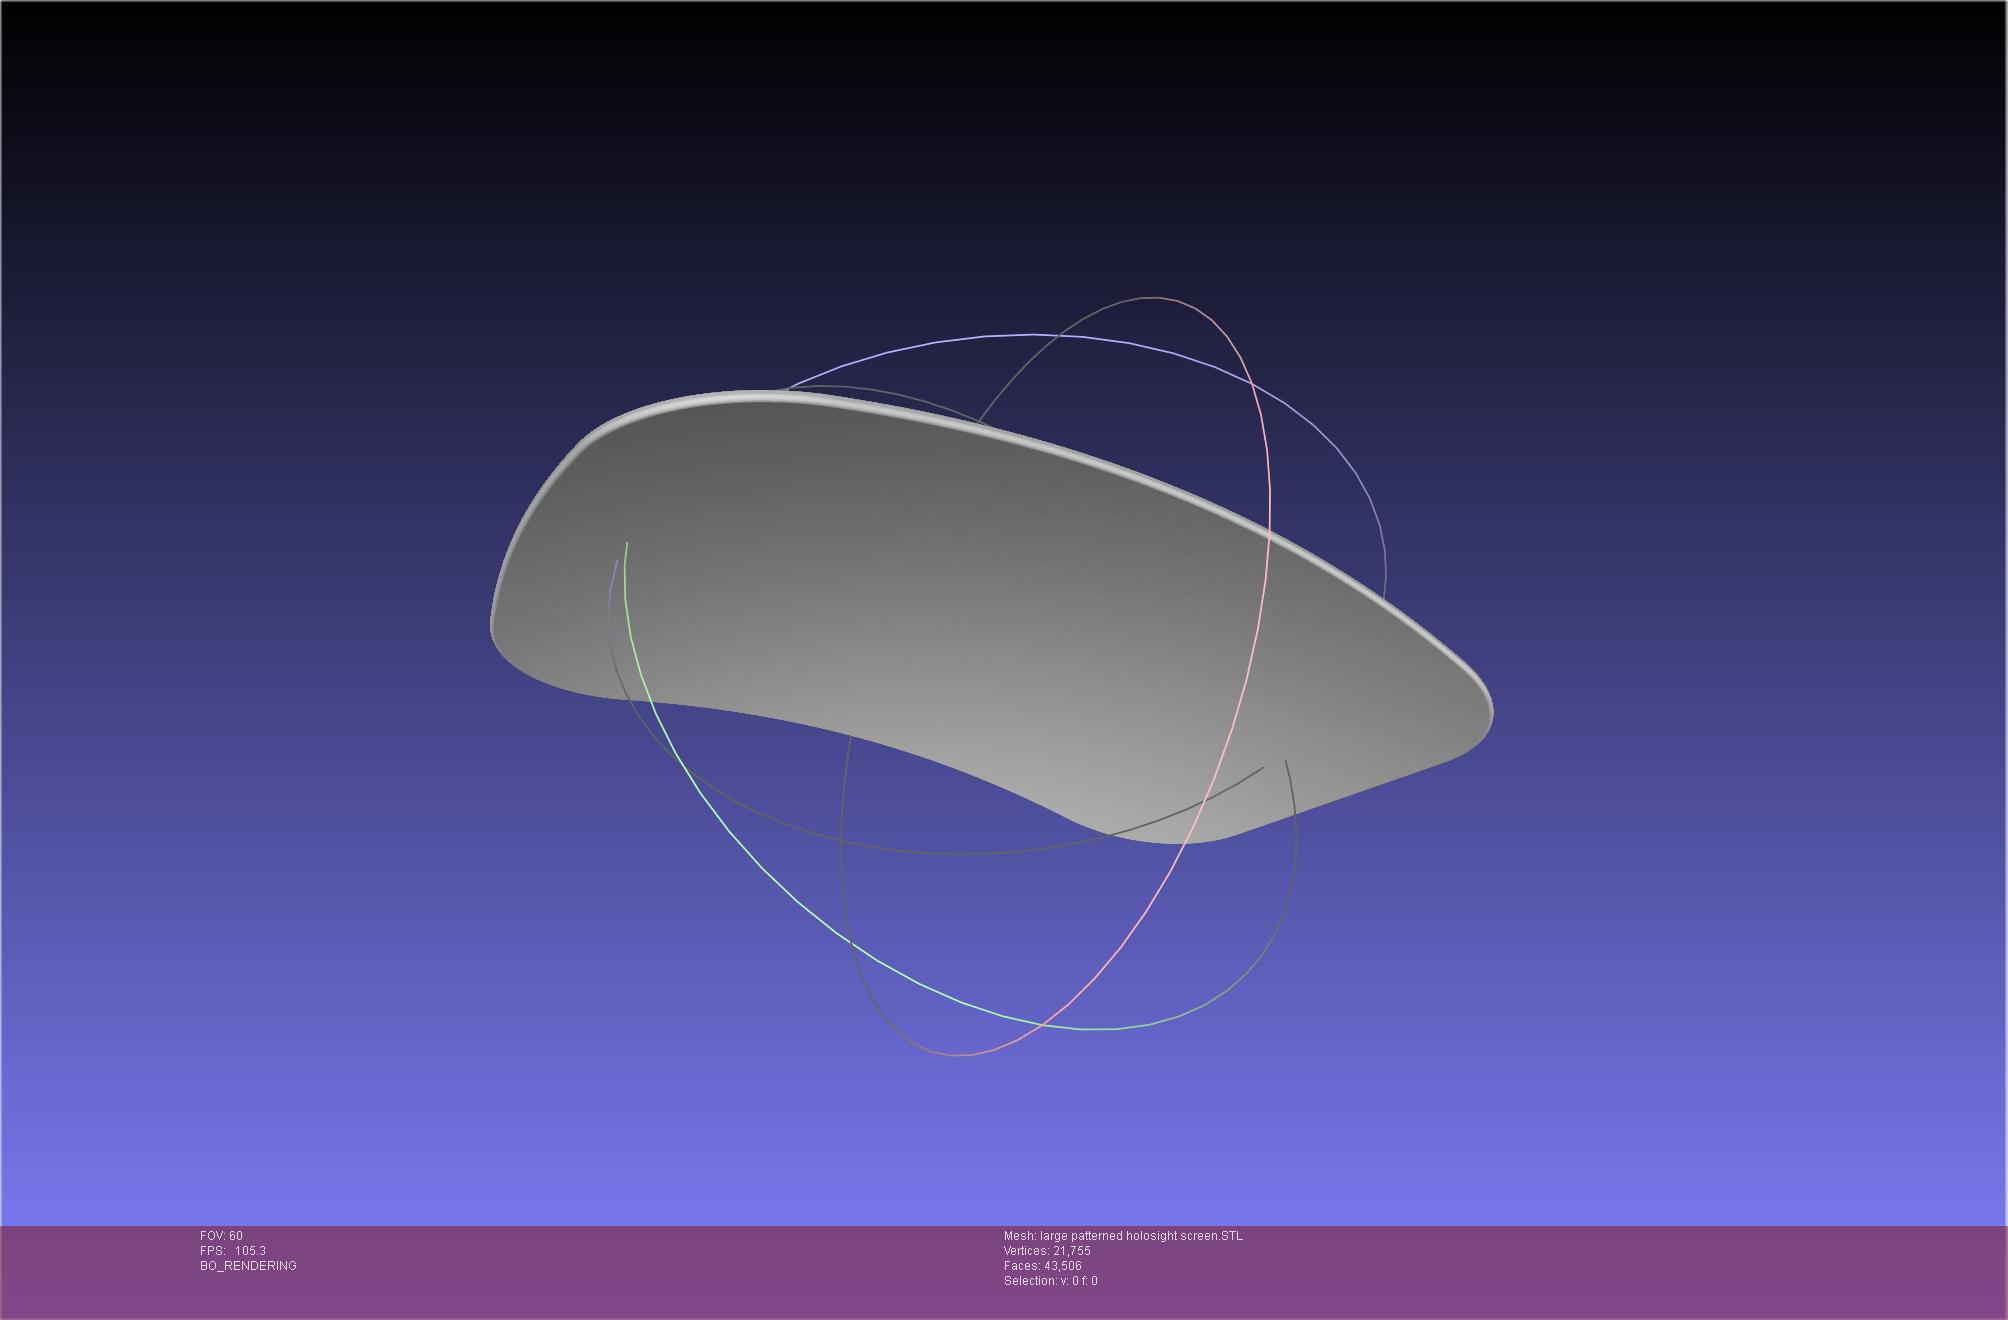Click the Faces: 43,506 count text
2008x1320 pixels.
pos(1042,1266)
